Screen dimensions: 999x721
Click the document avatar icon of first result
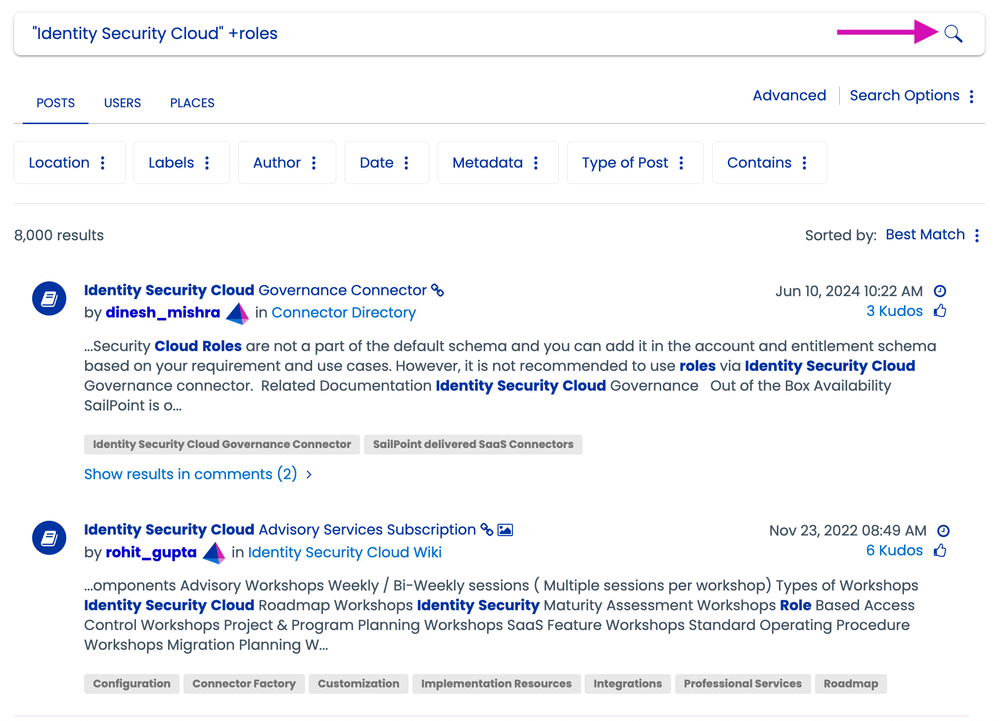(x=49, y=298)
